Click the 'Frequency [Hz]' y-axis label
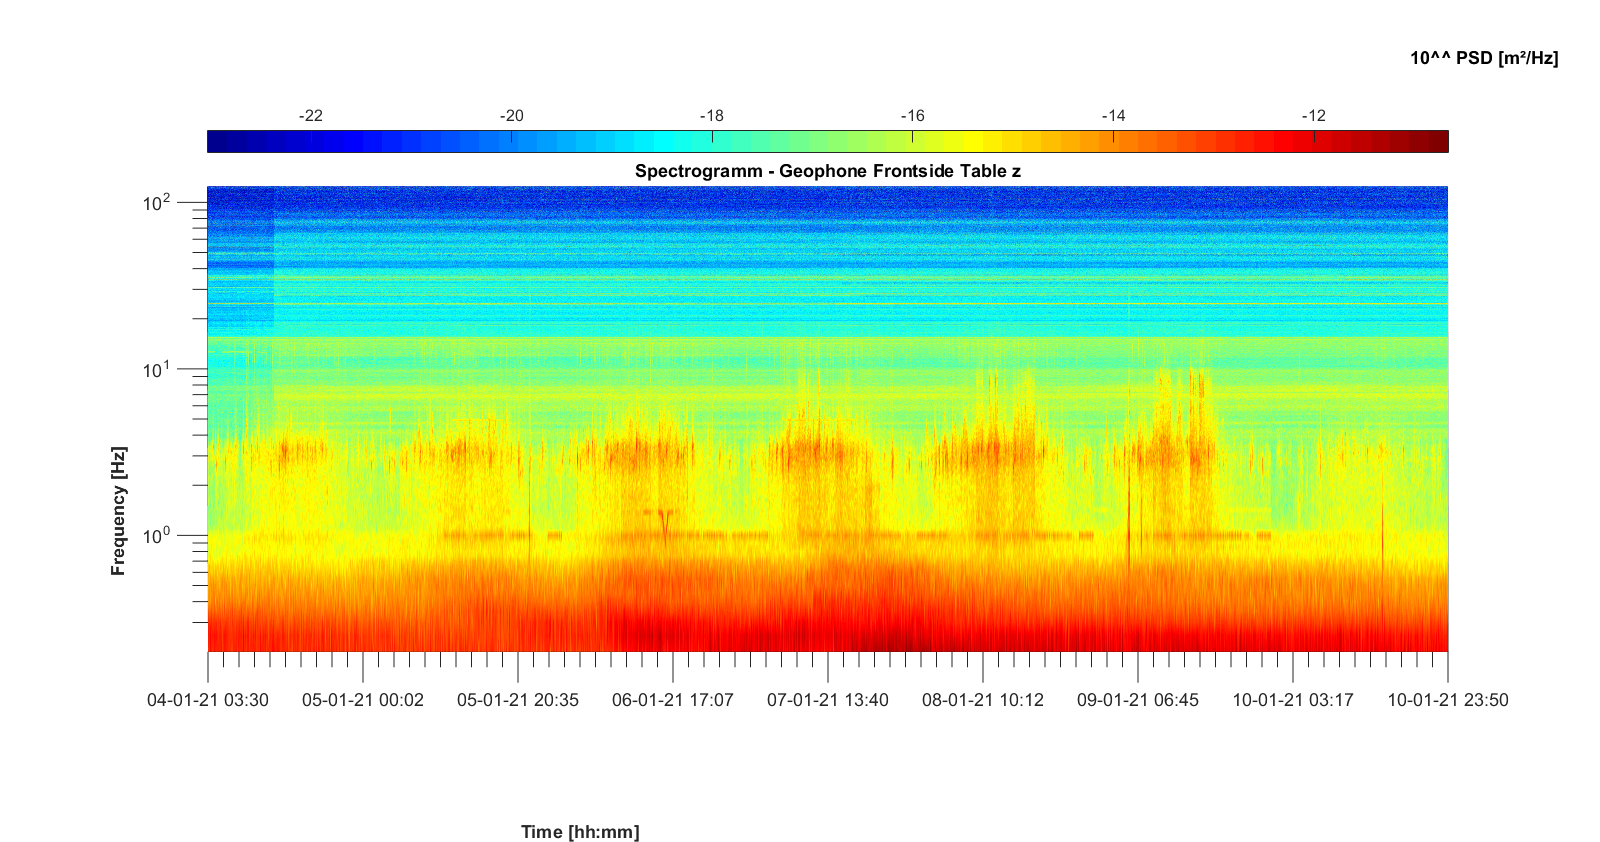This screenshot has width=1600, height=842. pos(119,511)
